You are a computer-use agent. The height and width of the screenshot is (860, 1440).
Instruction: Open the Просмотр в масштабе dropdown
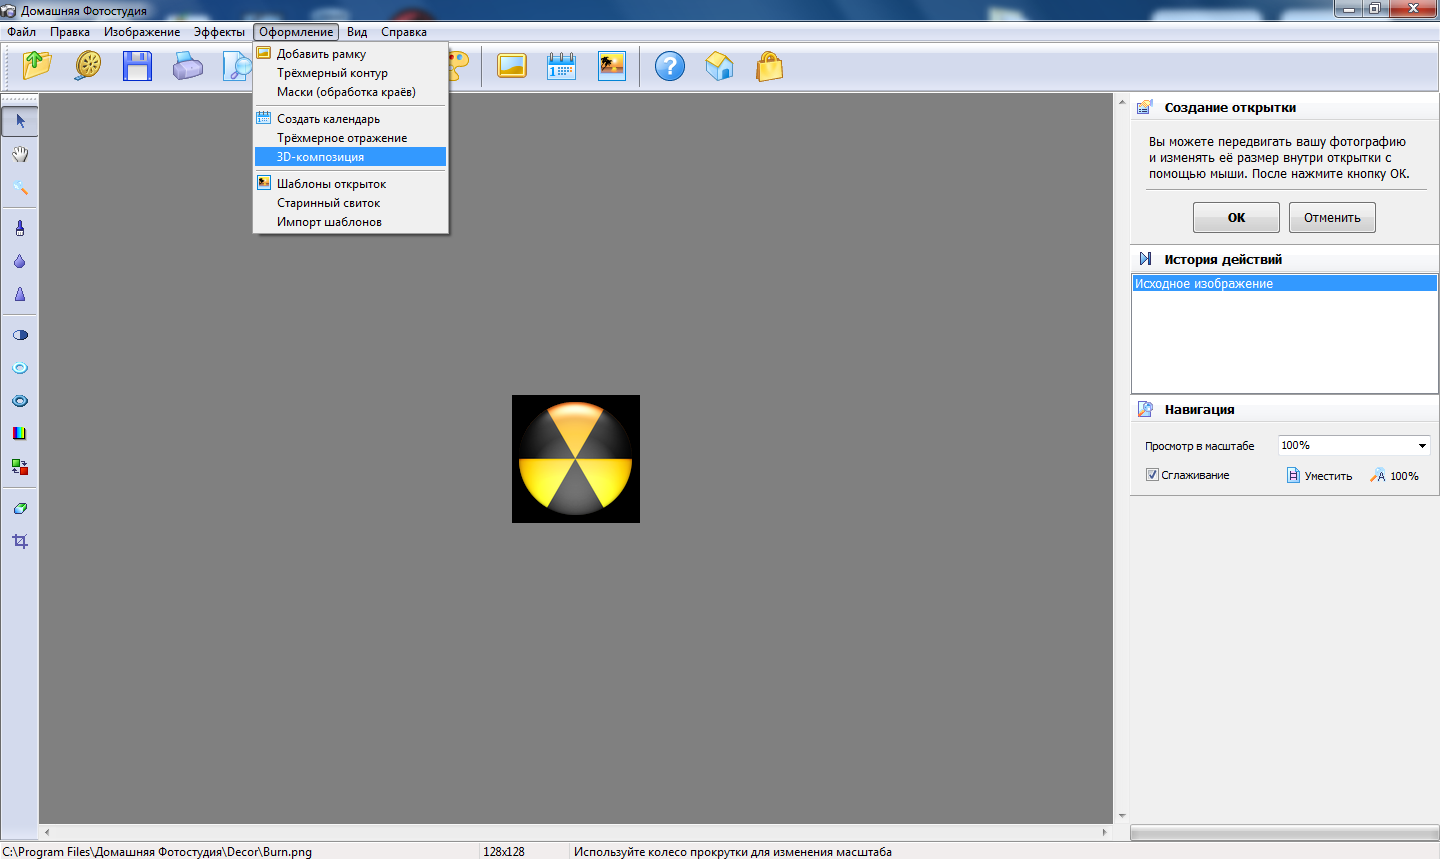coord(1422,446)
